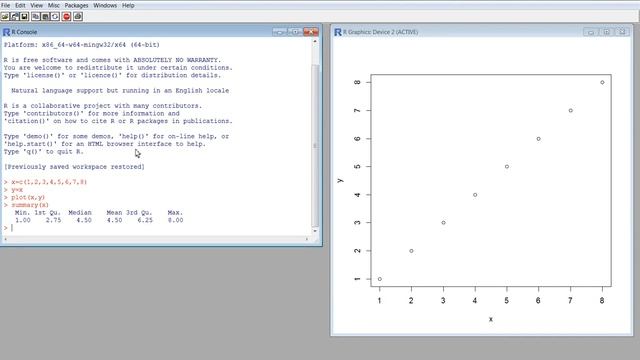
Task: Close the R Console window
Action: (311, 32)
